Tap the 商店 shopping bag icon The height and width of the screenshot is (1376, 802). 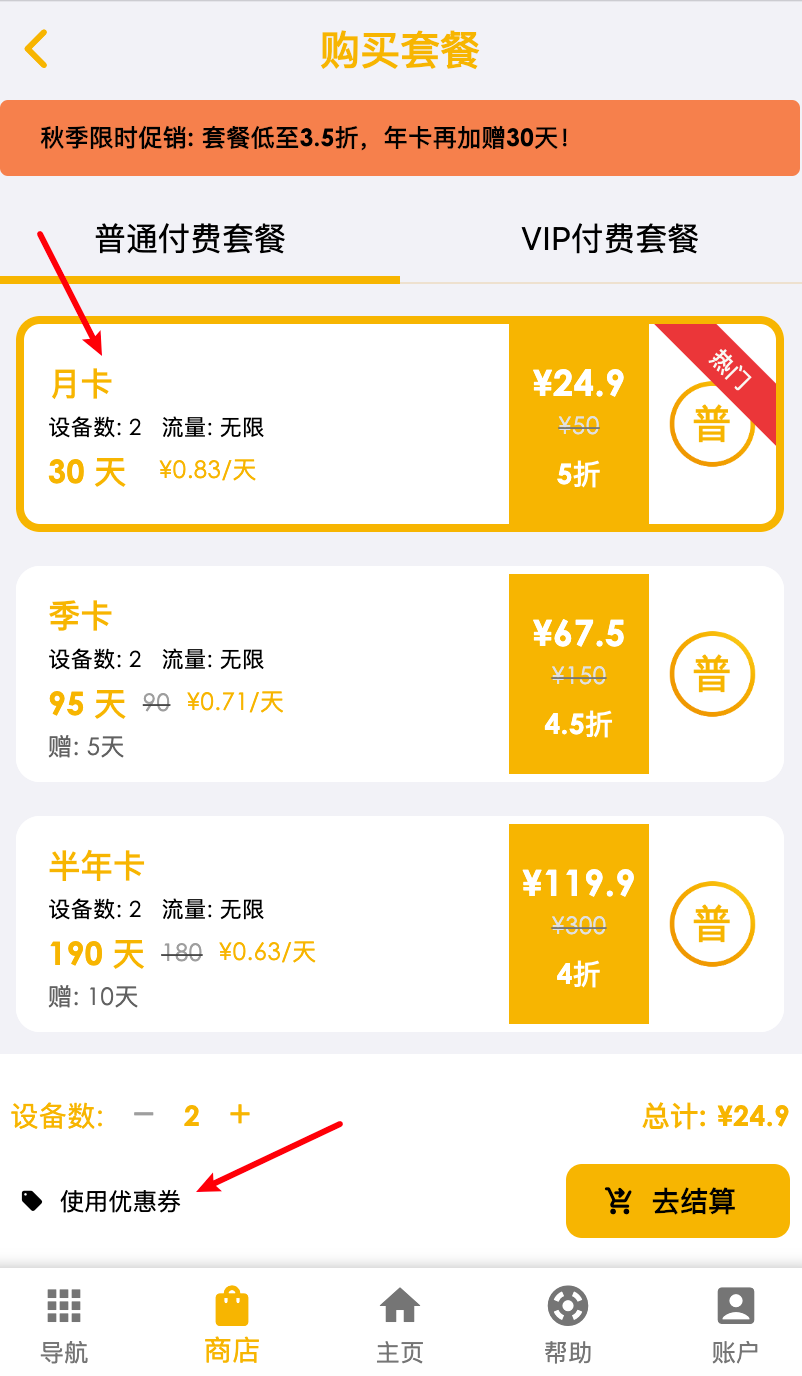click(232, 1307)
